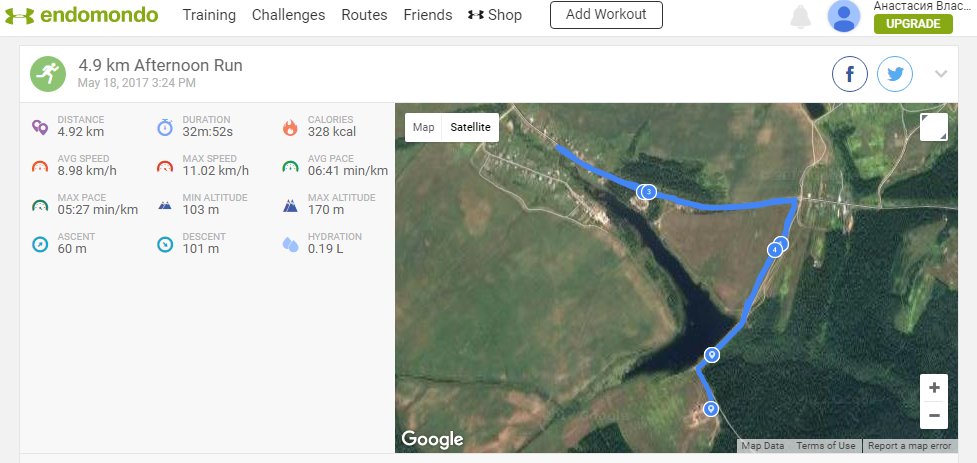Open the Training menu
Viewport: 977px width, 463px height.
click(209, 15)
